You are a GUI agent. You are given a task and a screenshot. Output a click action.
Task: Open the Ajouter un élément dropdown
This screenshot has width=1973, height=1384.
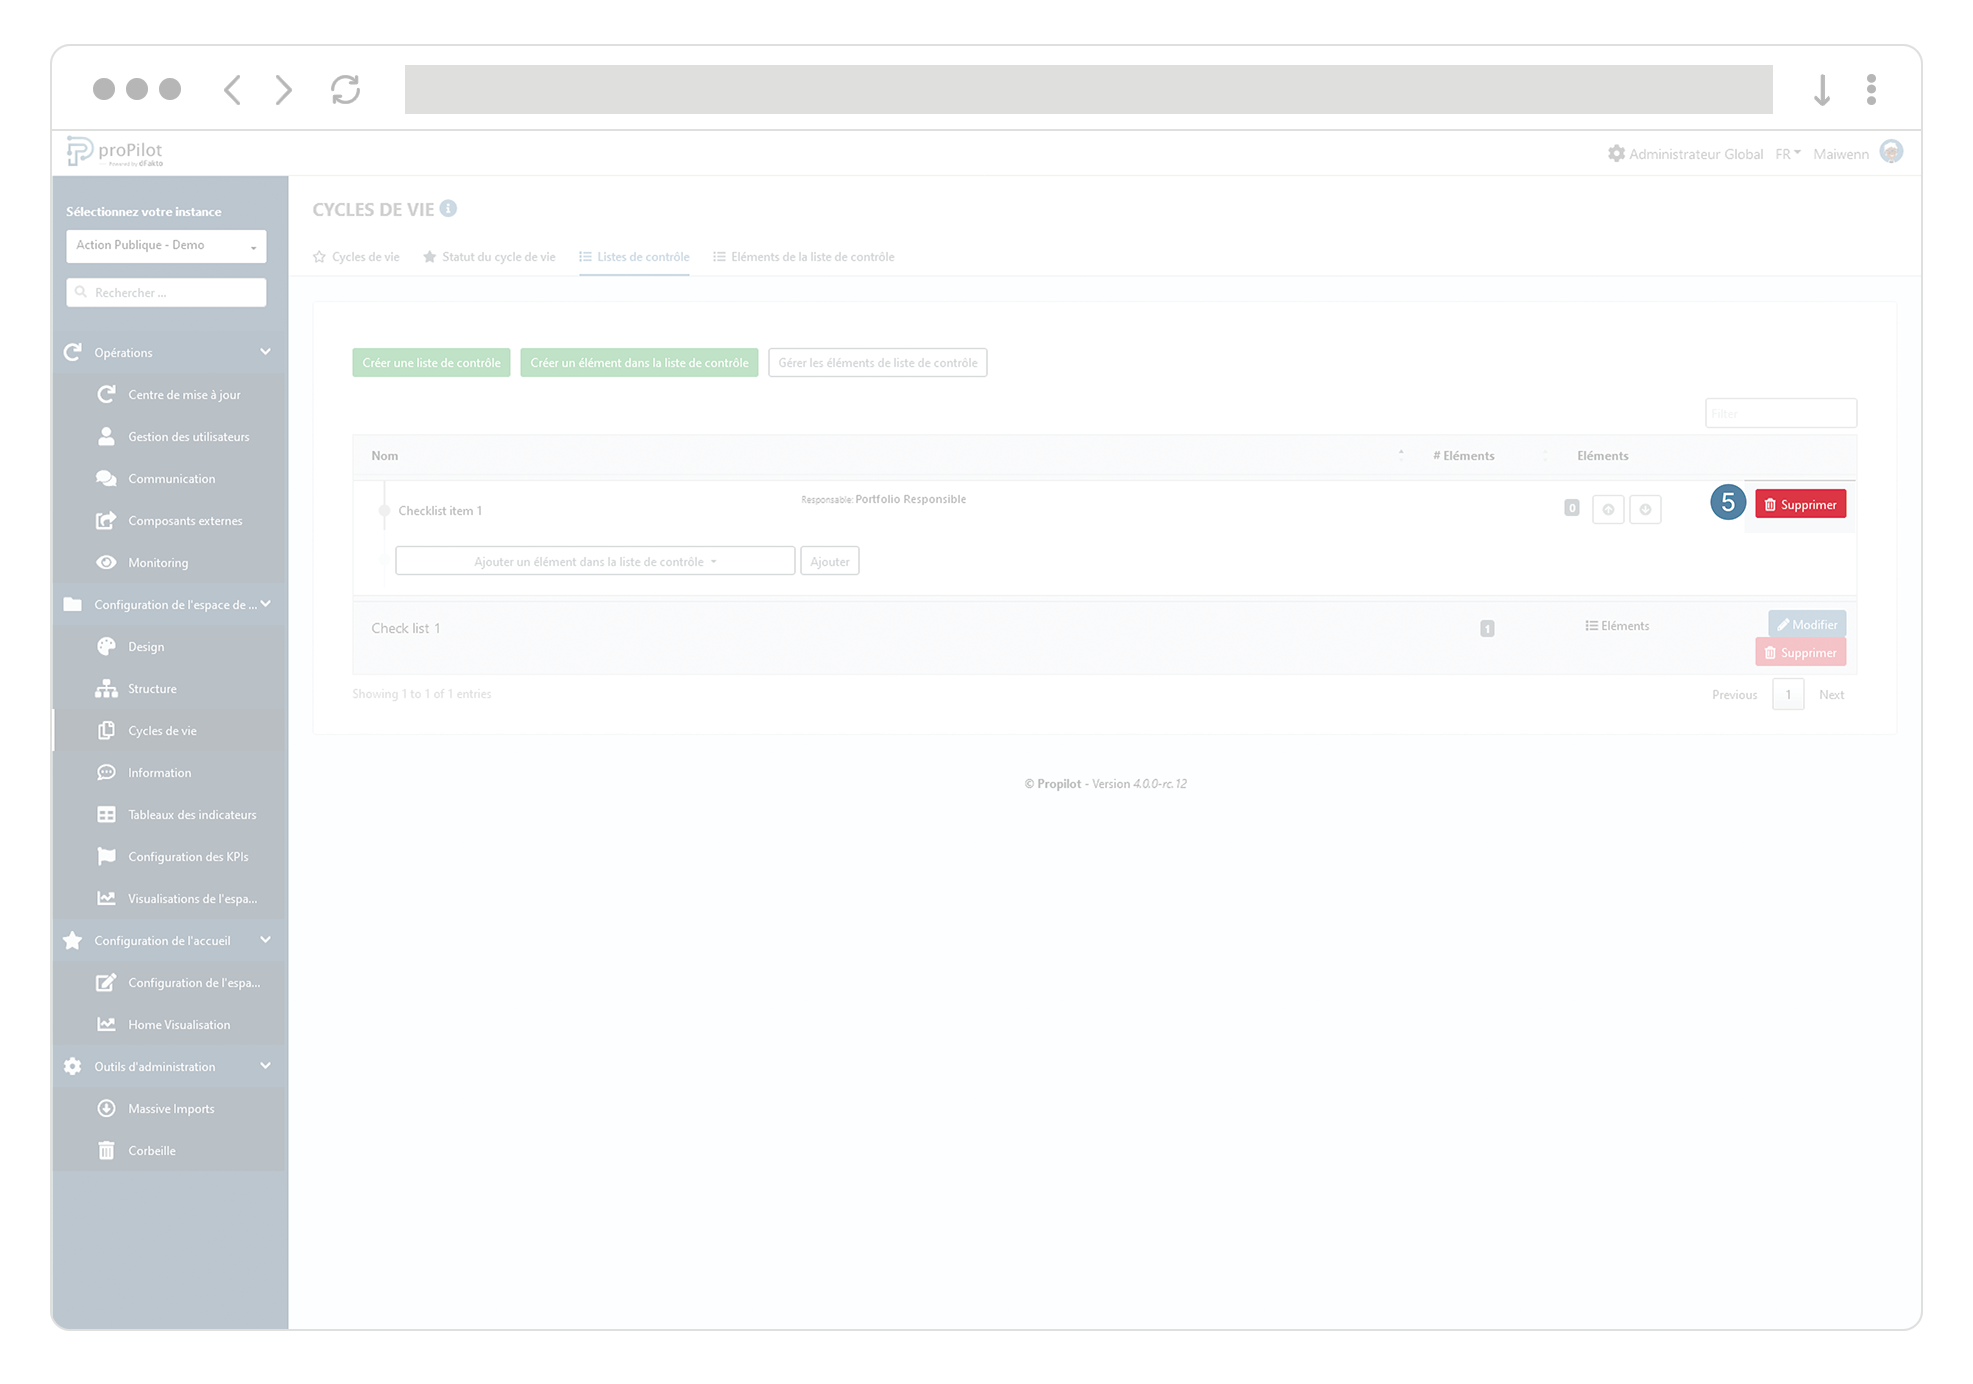click(594, 561)
